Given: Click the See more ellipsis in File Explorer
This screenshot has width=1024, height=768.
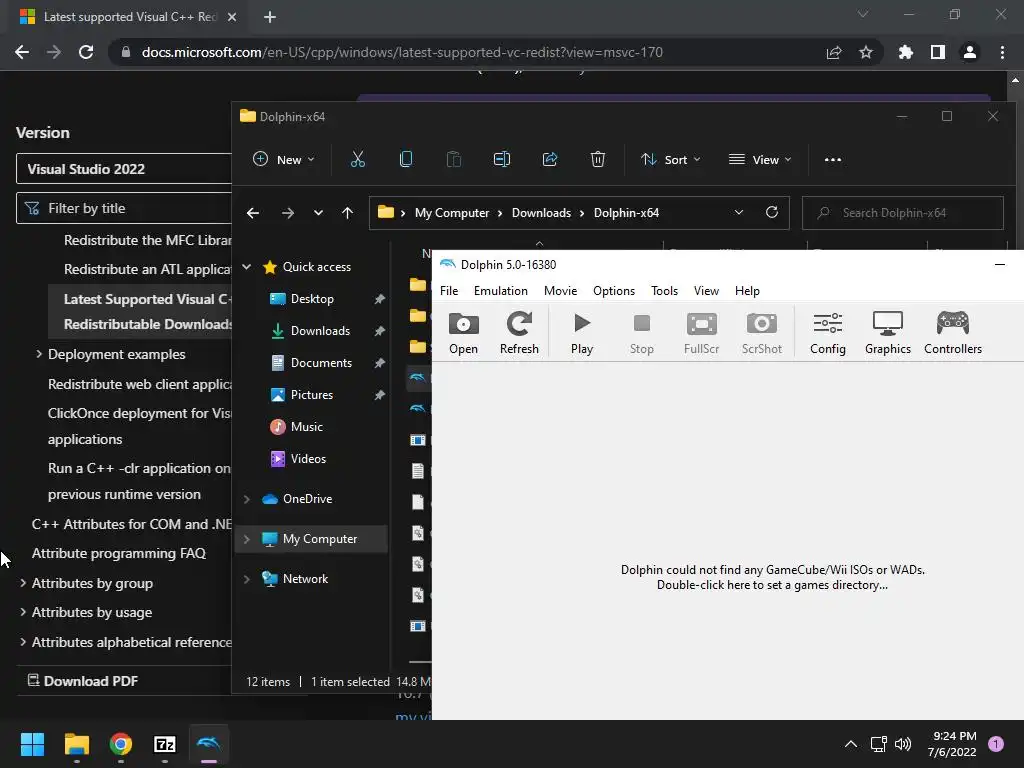Looking at the screenshot, I should click(833, 159).
